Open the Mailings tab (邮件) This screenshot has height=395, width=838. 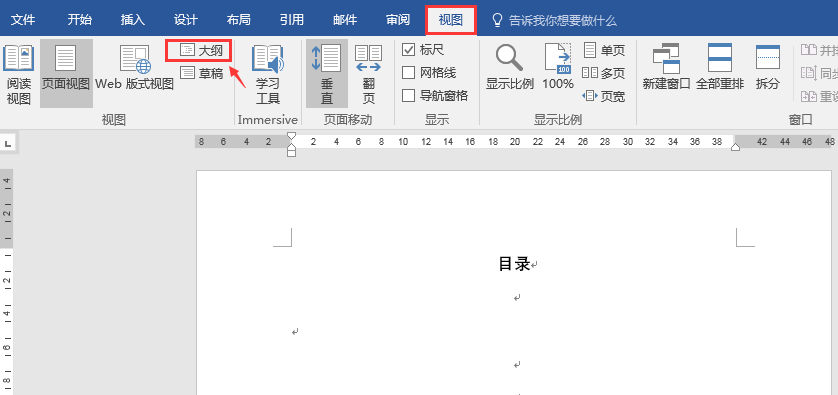[x=345, y=20]
